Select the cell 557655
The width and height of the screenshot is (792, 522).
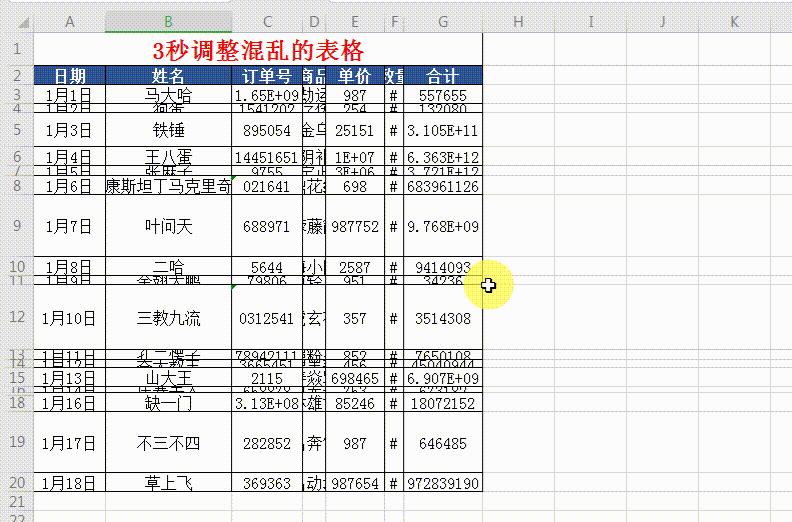tap(443, 95)
